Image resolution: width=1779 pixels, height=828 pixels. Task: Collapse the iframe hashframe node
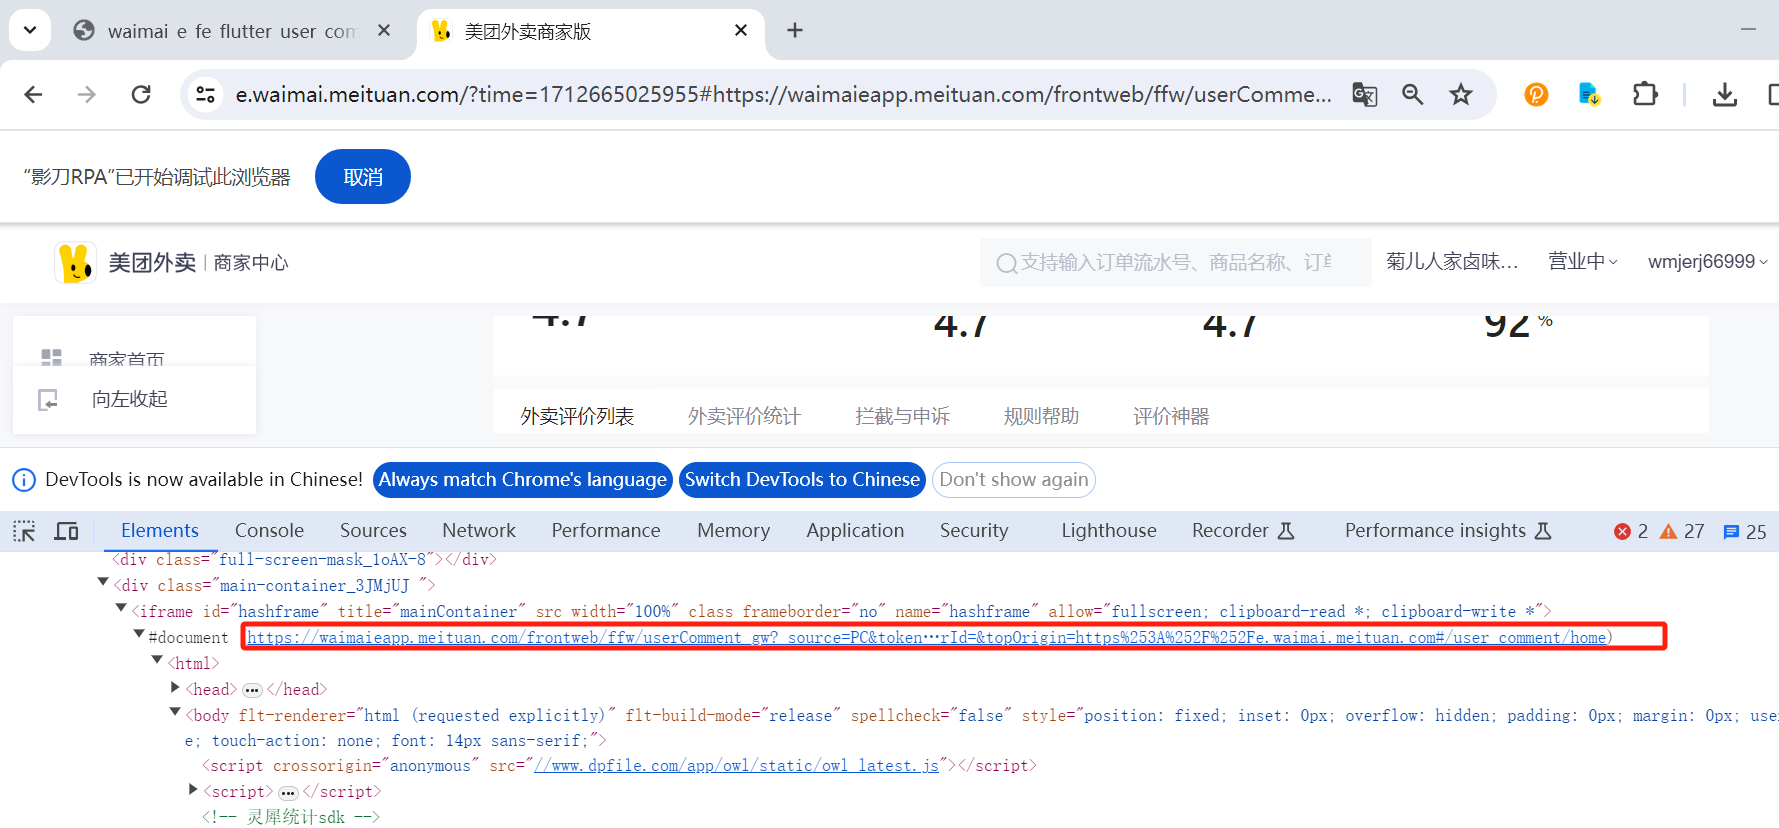121,608
